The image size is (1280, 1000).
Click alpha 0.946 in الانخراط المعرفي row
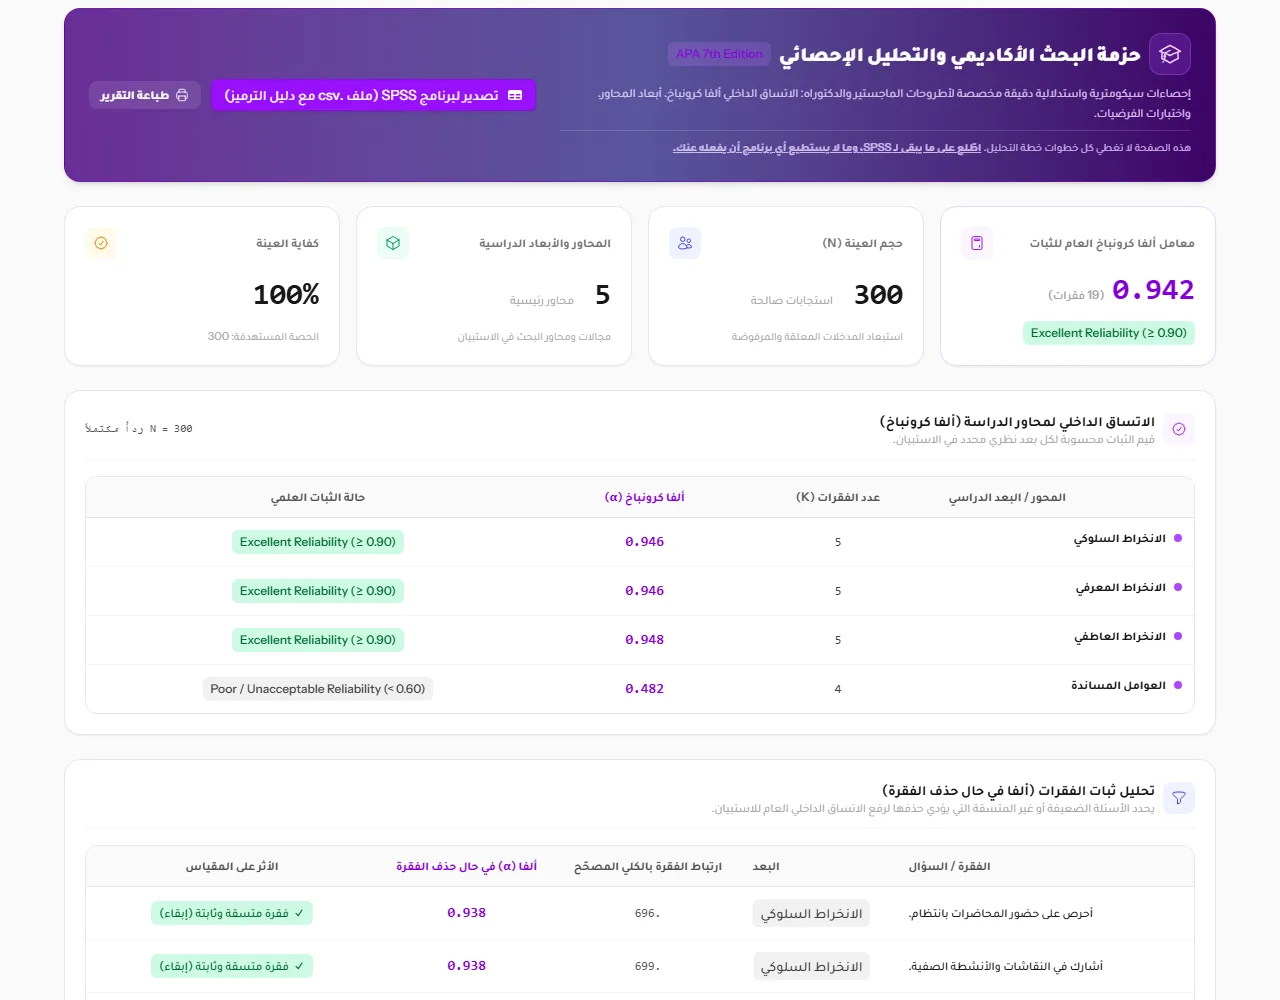point(644,591)
